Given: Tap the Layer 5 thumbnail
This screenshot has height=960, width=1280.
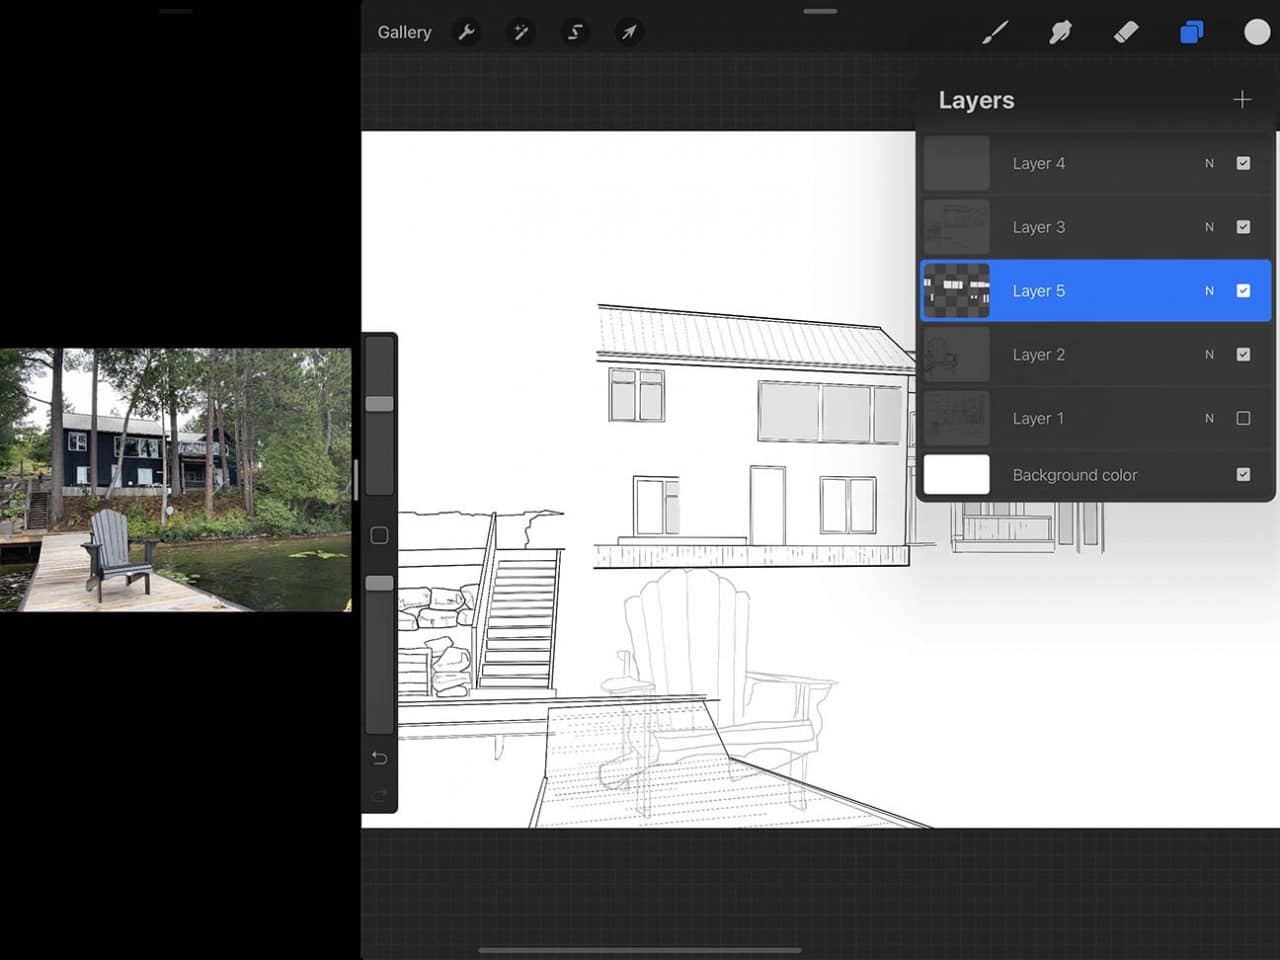Looking at the screenshot, I should pos(956,290).
